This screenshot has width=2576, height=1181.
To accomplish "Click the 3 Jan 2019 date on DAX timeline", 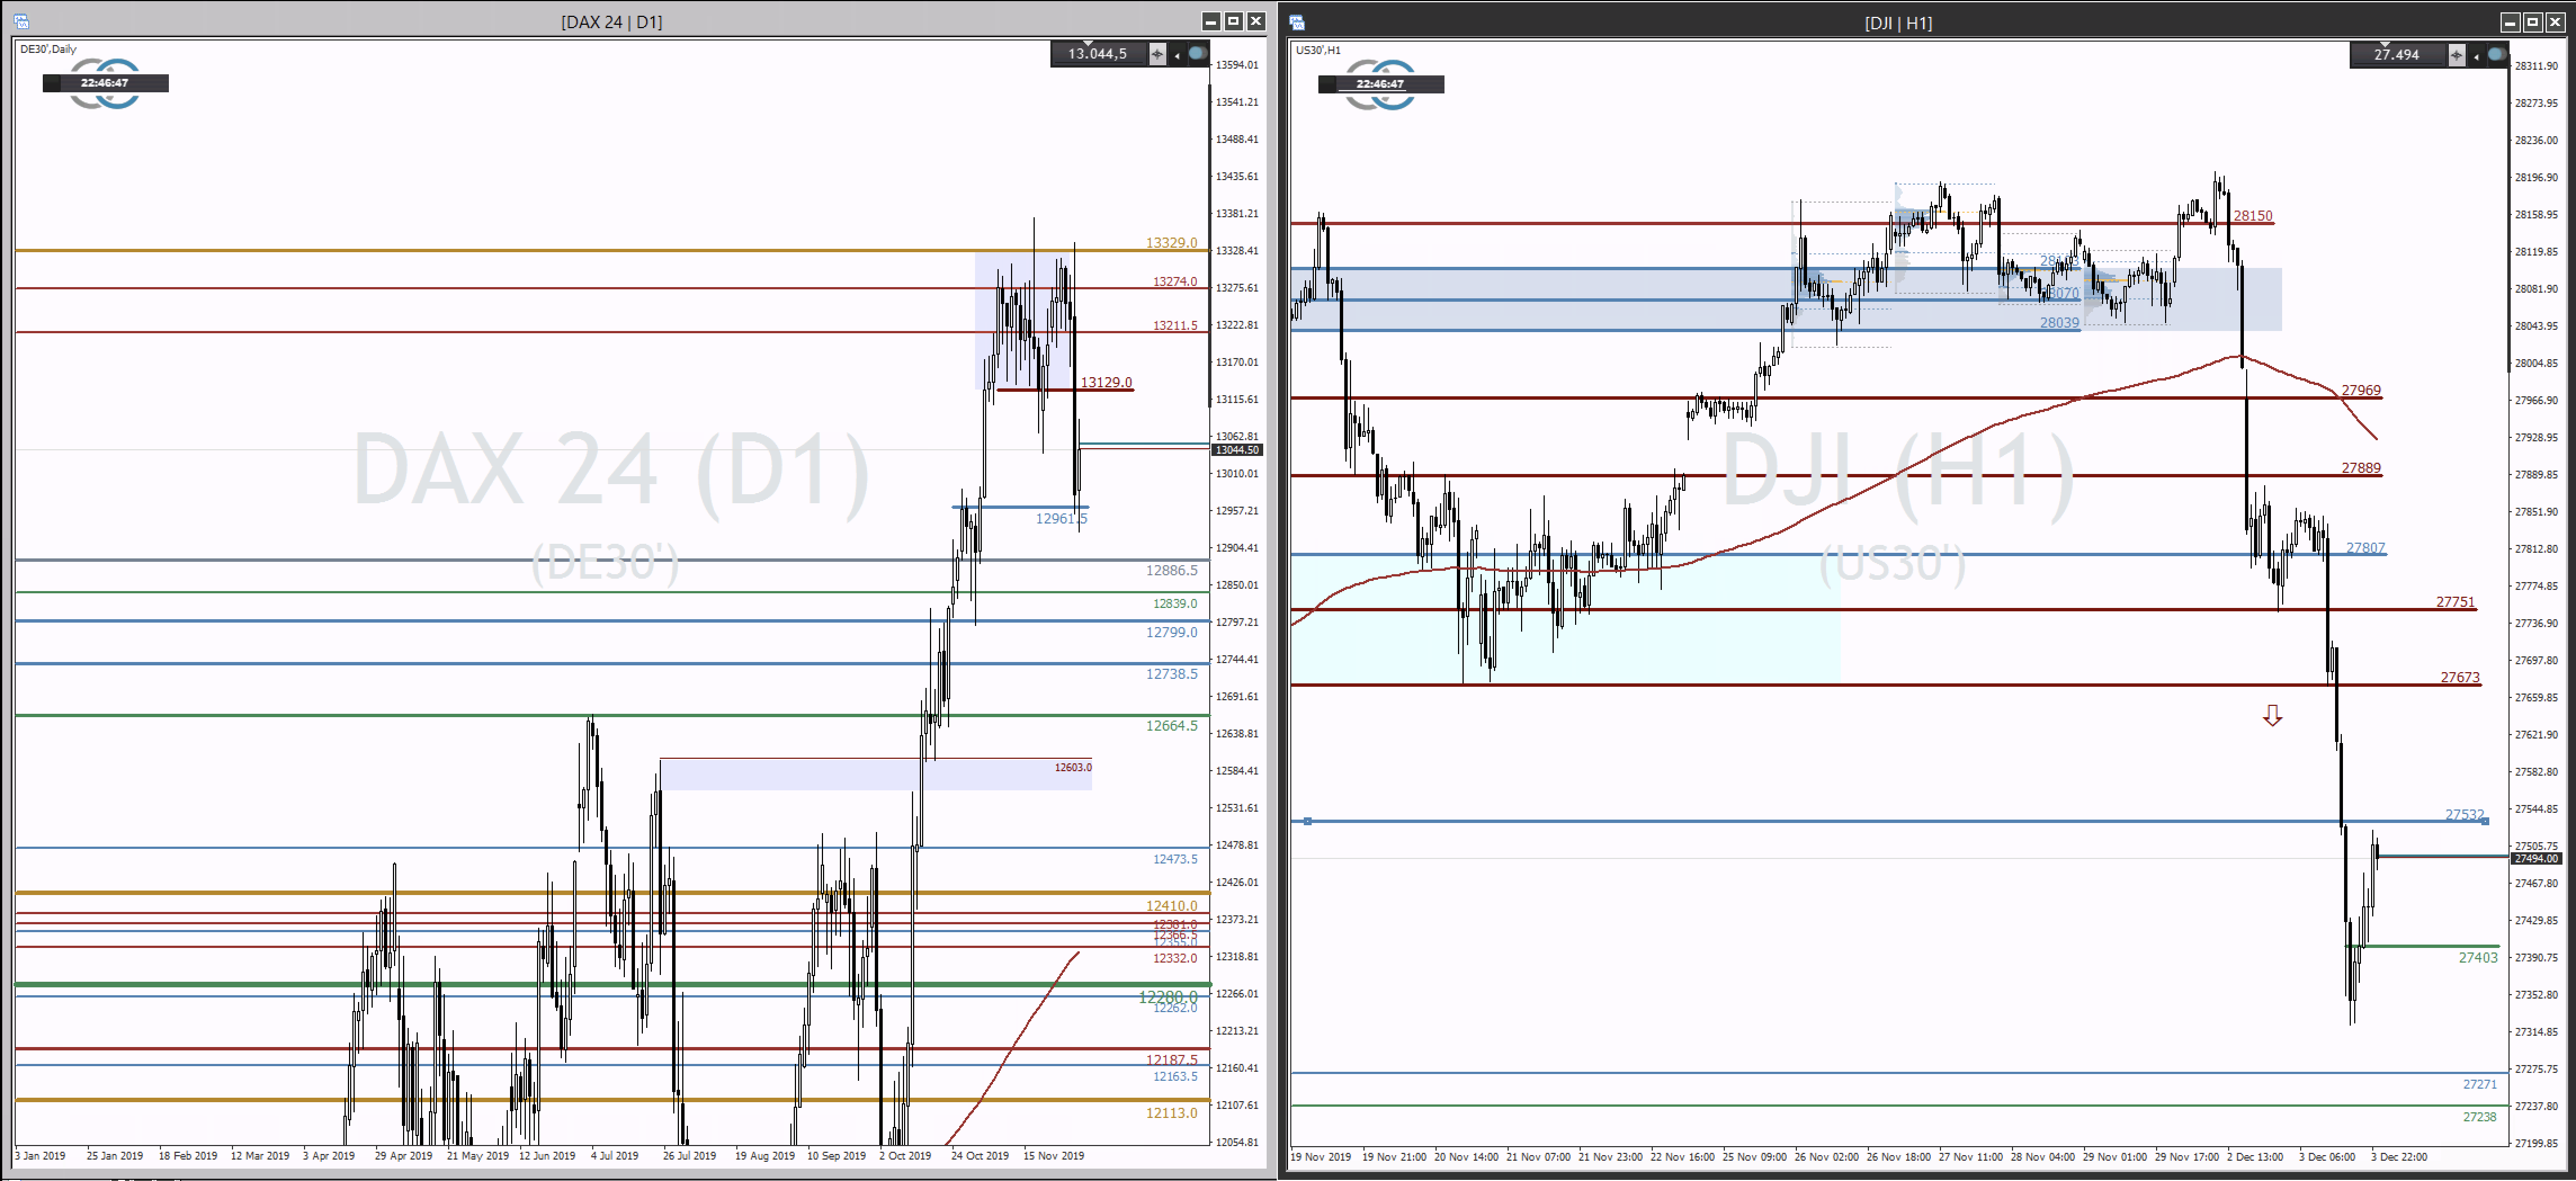I will coord(41,1155).
